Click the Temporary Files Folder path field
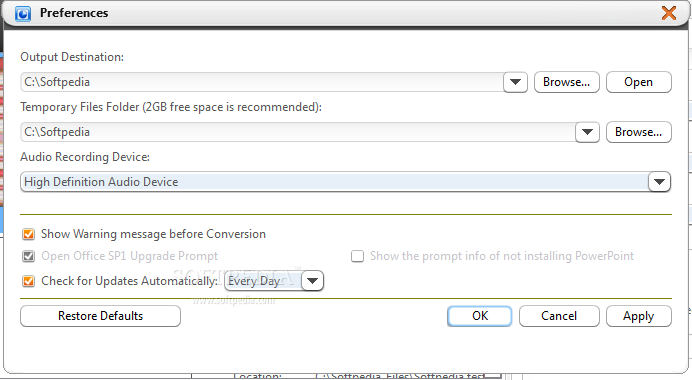The width and height of the screenshot is (692, 380). coord(298,132)
